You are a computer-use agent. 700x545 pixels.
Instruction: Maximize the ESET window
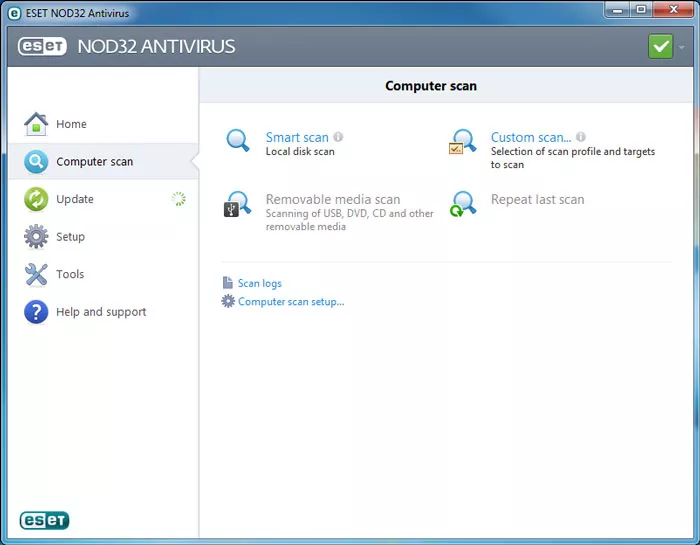tap(641, 9)
